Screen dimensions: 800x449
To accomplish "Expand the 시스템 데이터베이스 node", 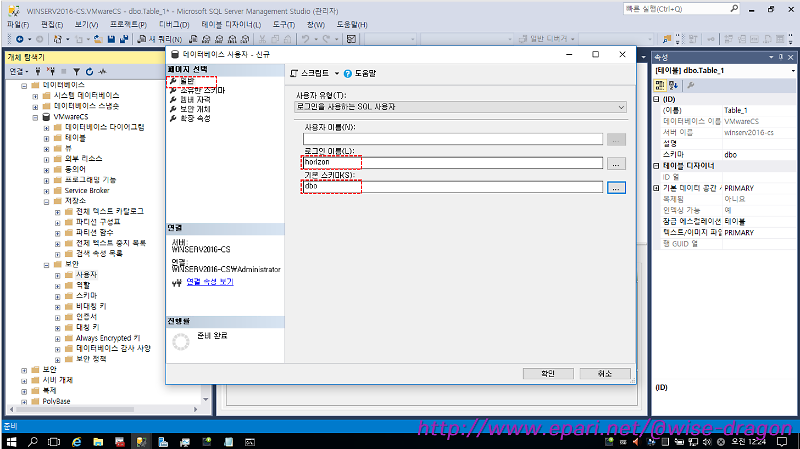I will click(35, 96).
